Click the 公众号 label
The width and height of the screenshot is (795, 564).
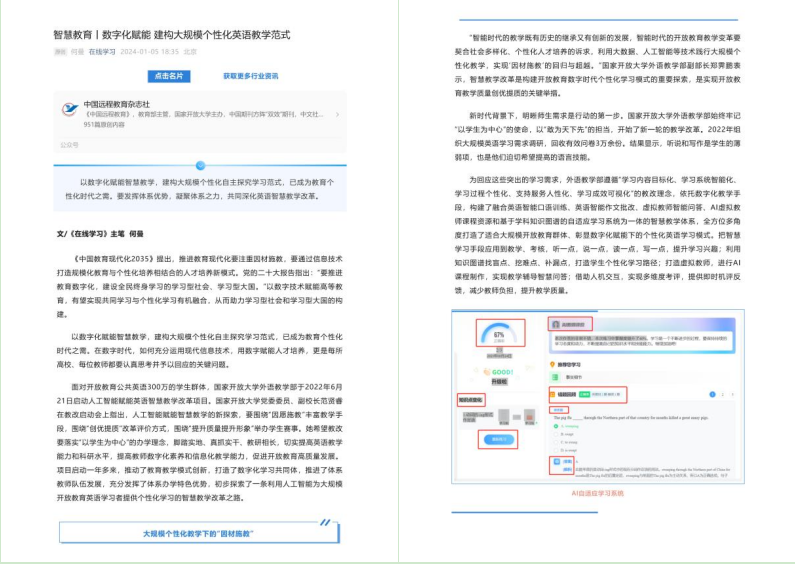69,145
